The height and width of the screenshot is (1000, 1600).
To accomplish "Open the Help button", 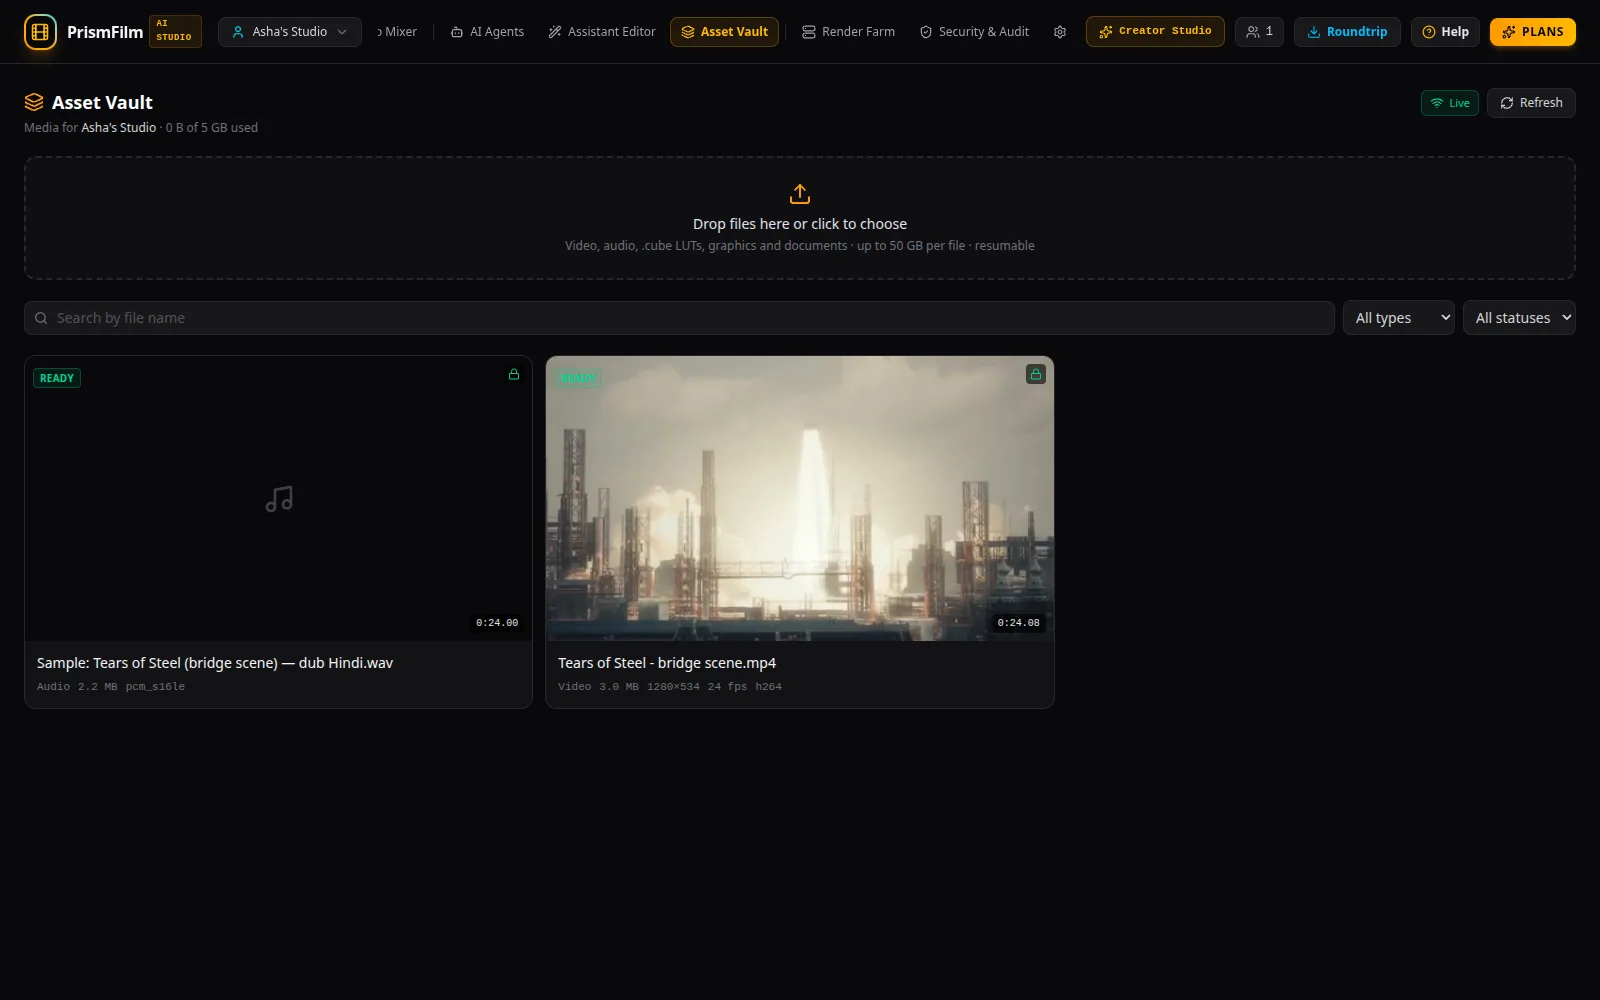I will click(1445, 32).
